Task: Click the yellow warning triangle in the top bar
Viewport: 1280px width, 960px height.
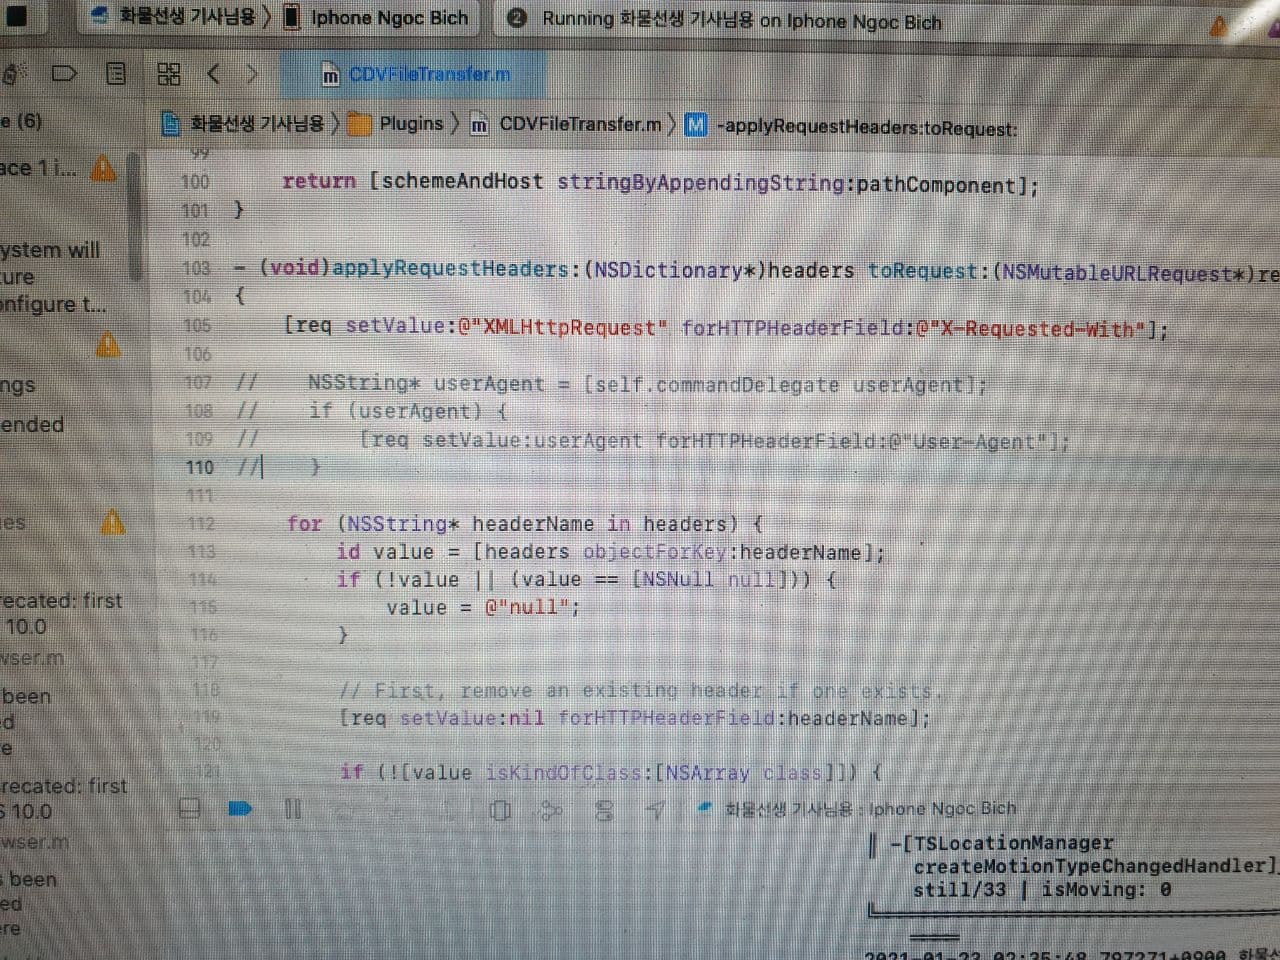Action: [1219, 26]
